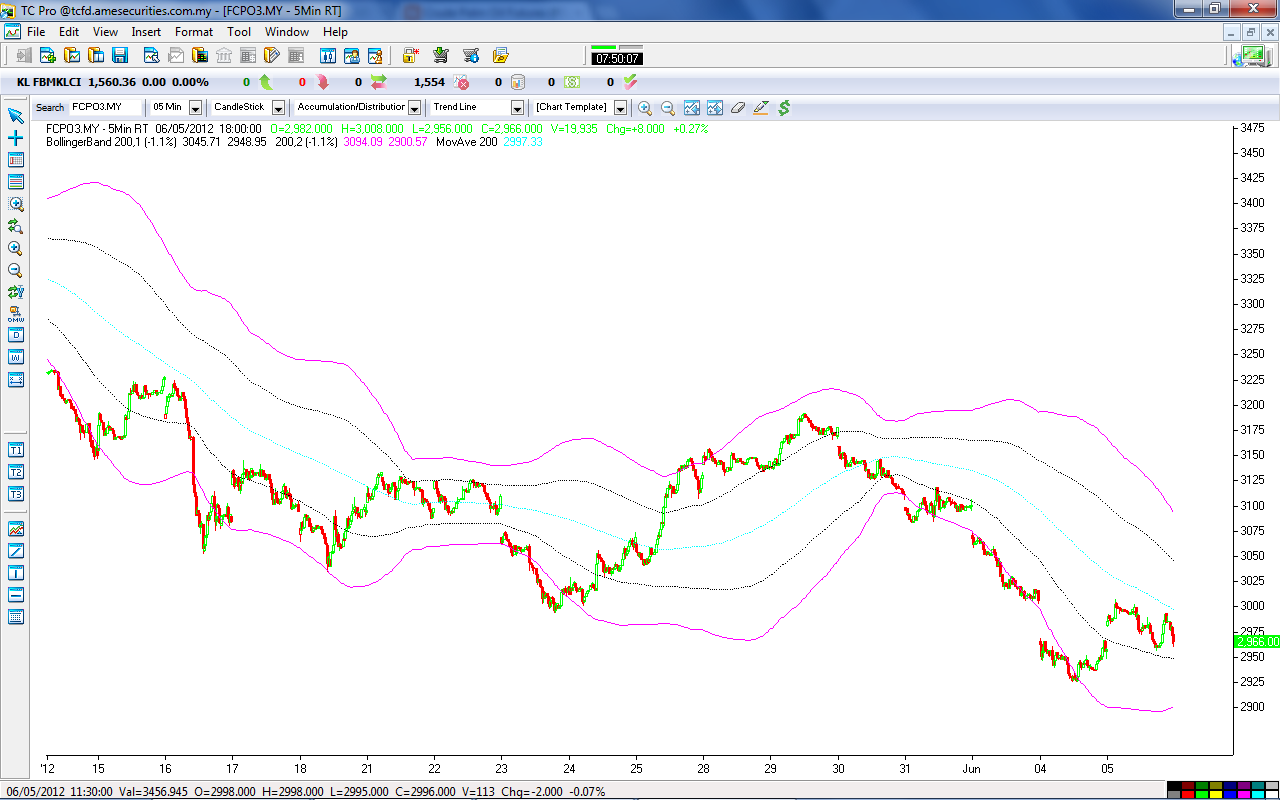Open the Format menu
1282x802 pixels.
[x=194, y=31]
